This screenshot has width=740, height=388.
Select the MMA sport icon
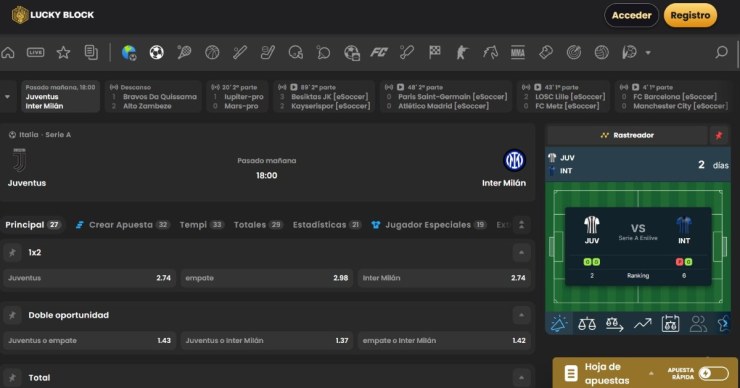point(518,52)
